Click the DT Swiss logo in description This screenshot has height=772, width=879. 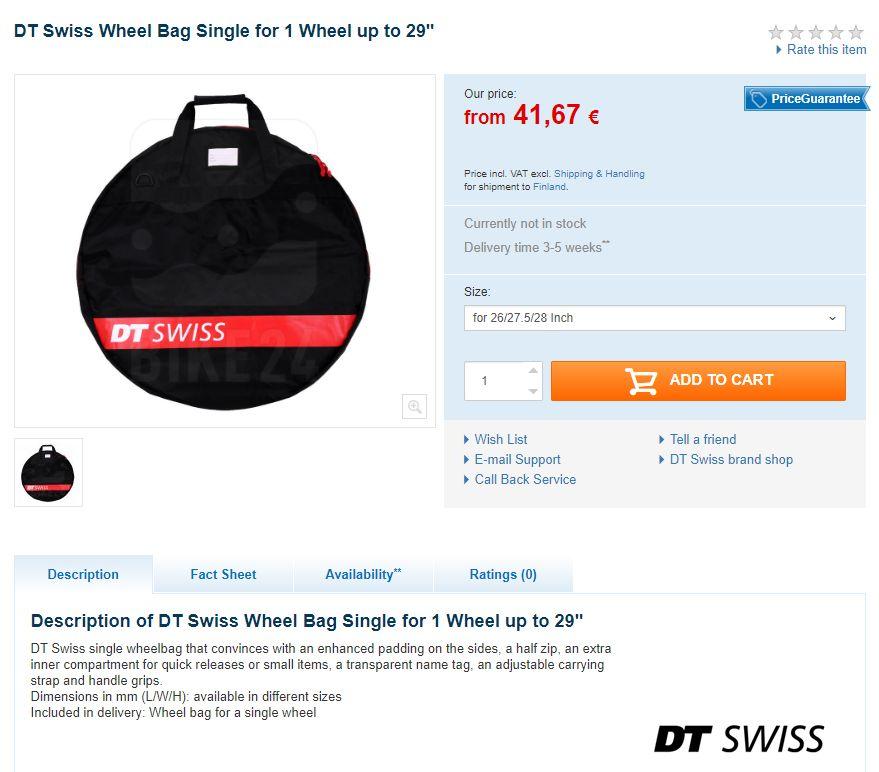(x=739, y=738)
